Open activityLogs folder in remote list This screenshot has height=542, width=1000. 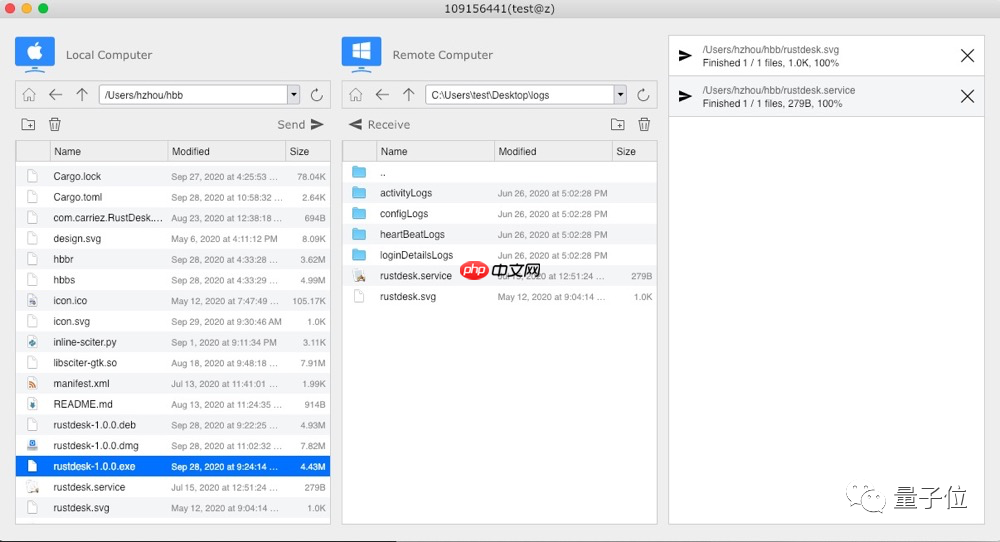point(499,193)
